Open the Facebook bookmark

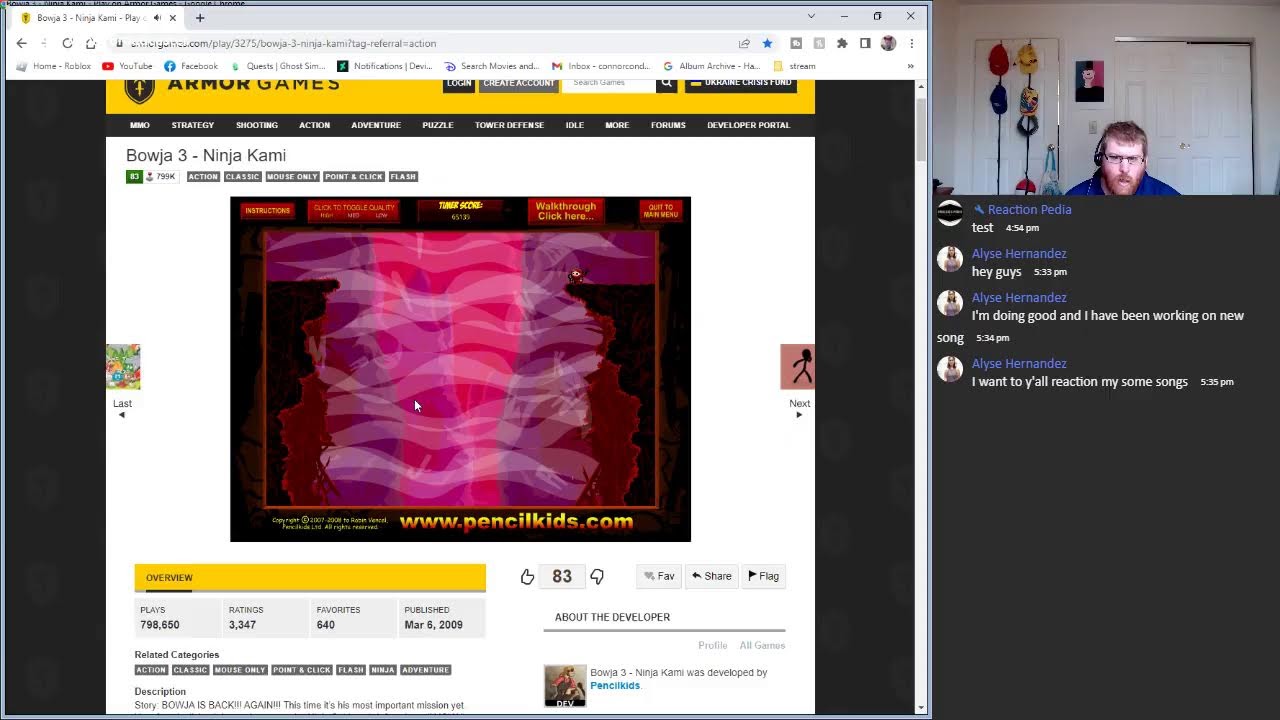tap(191, 66)
